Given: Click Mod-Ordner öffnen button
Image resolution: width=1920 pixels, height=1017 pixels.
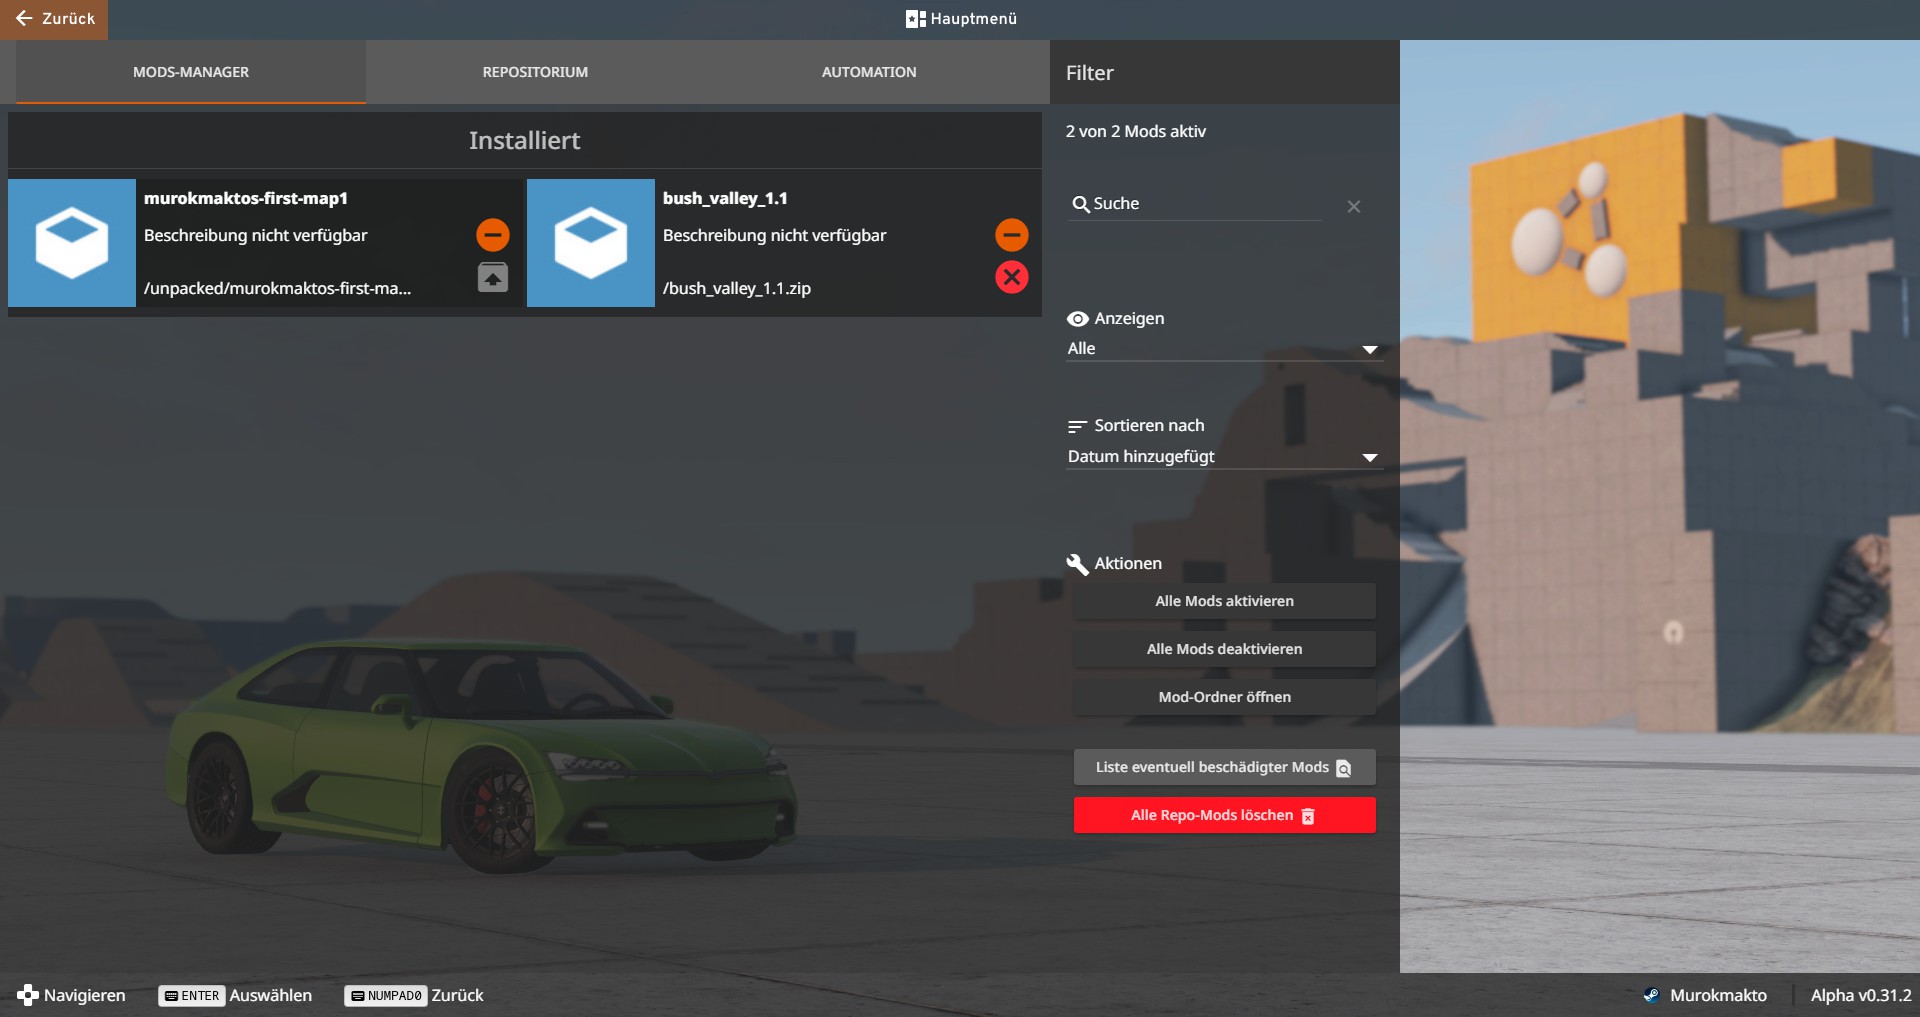Looking at the screenshot, I should (1224, 697).
